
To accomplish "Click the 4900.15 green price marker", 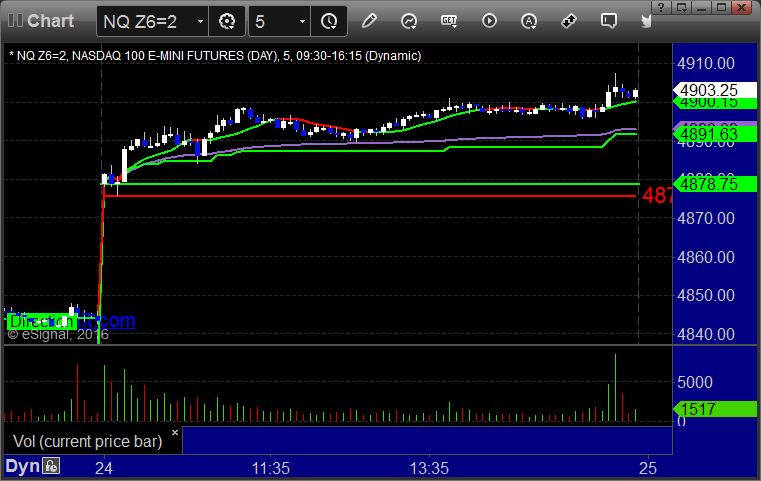I will pos(714,103).
